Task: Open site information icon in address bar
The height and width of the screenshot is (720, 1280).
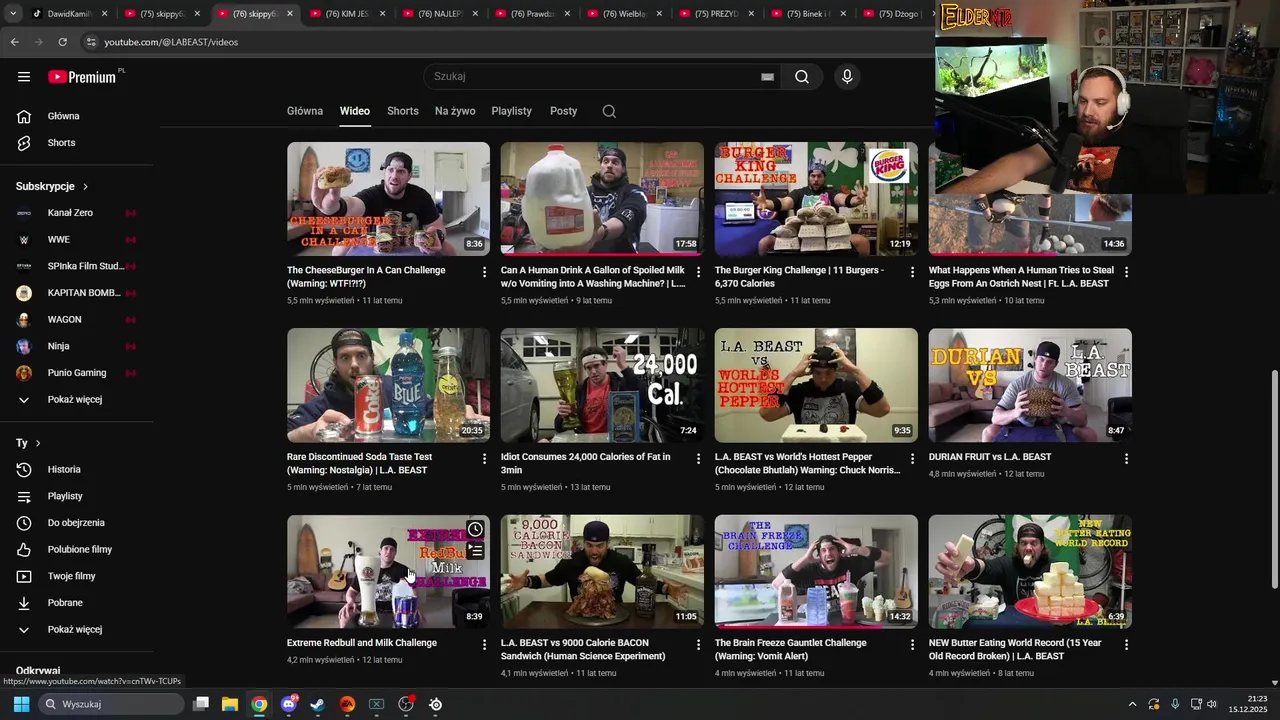Action: pos(91,42)
